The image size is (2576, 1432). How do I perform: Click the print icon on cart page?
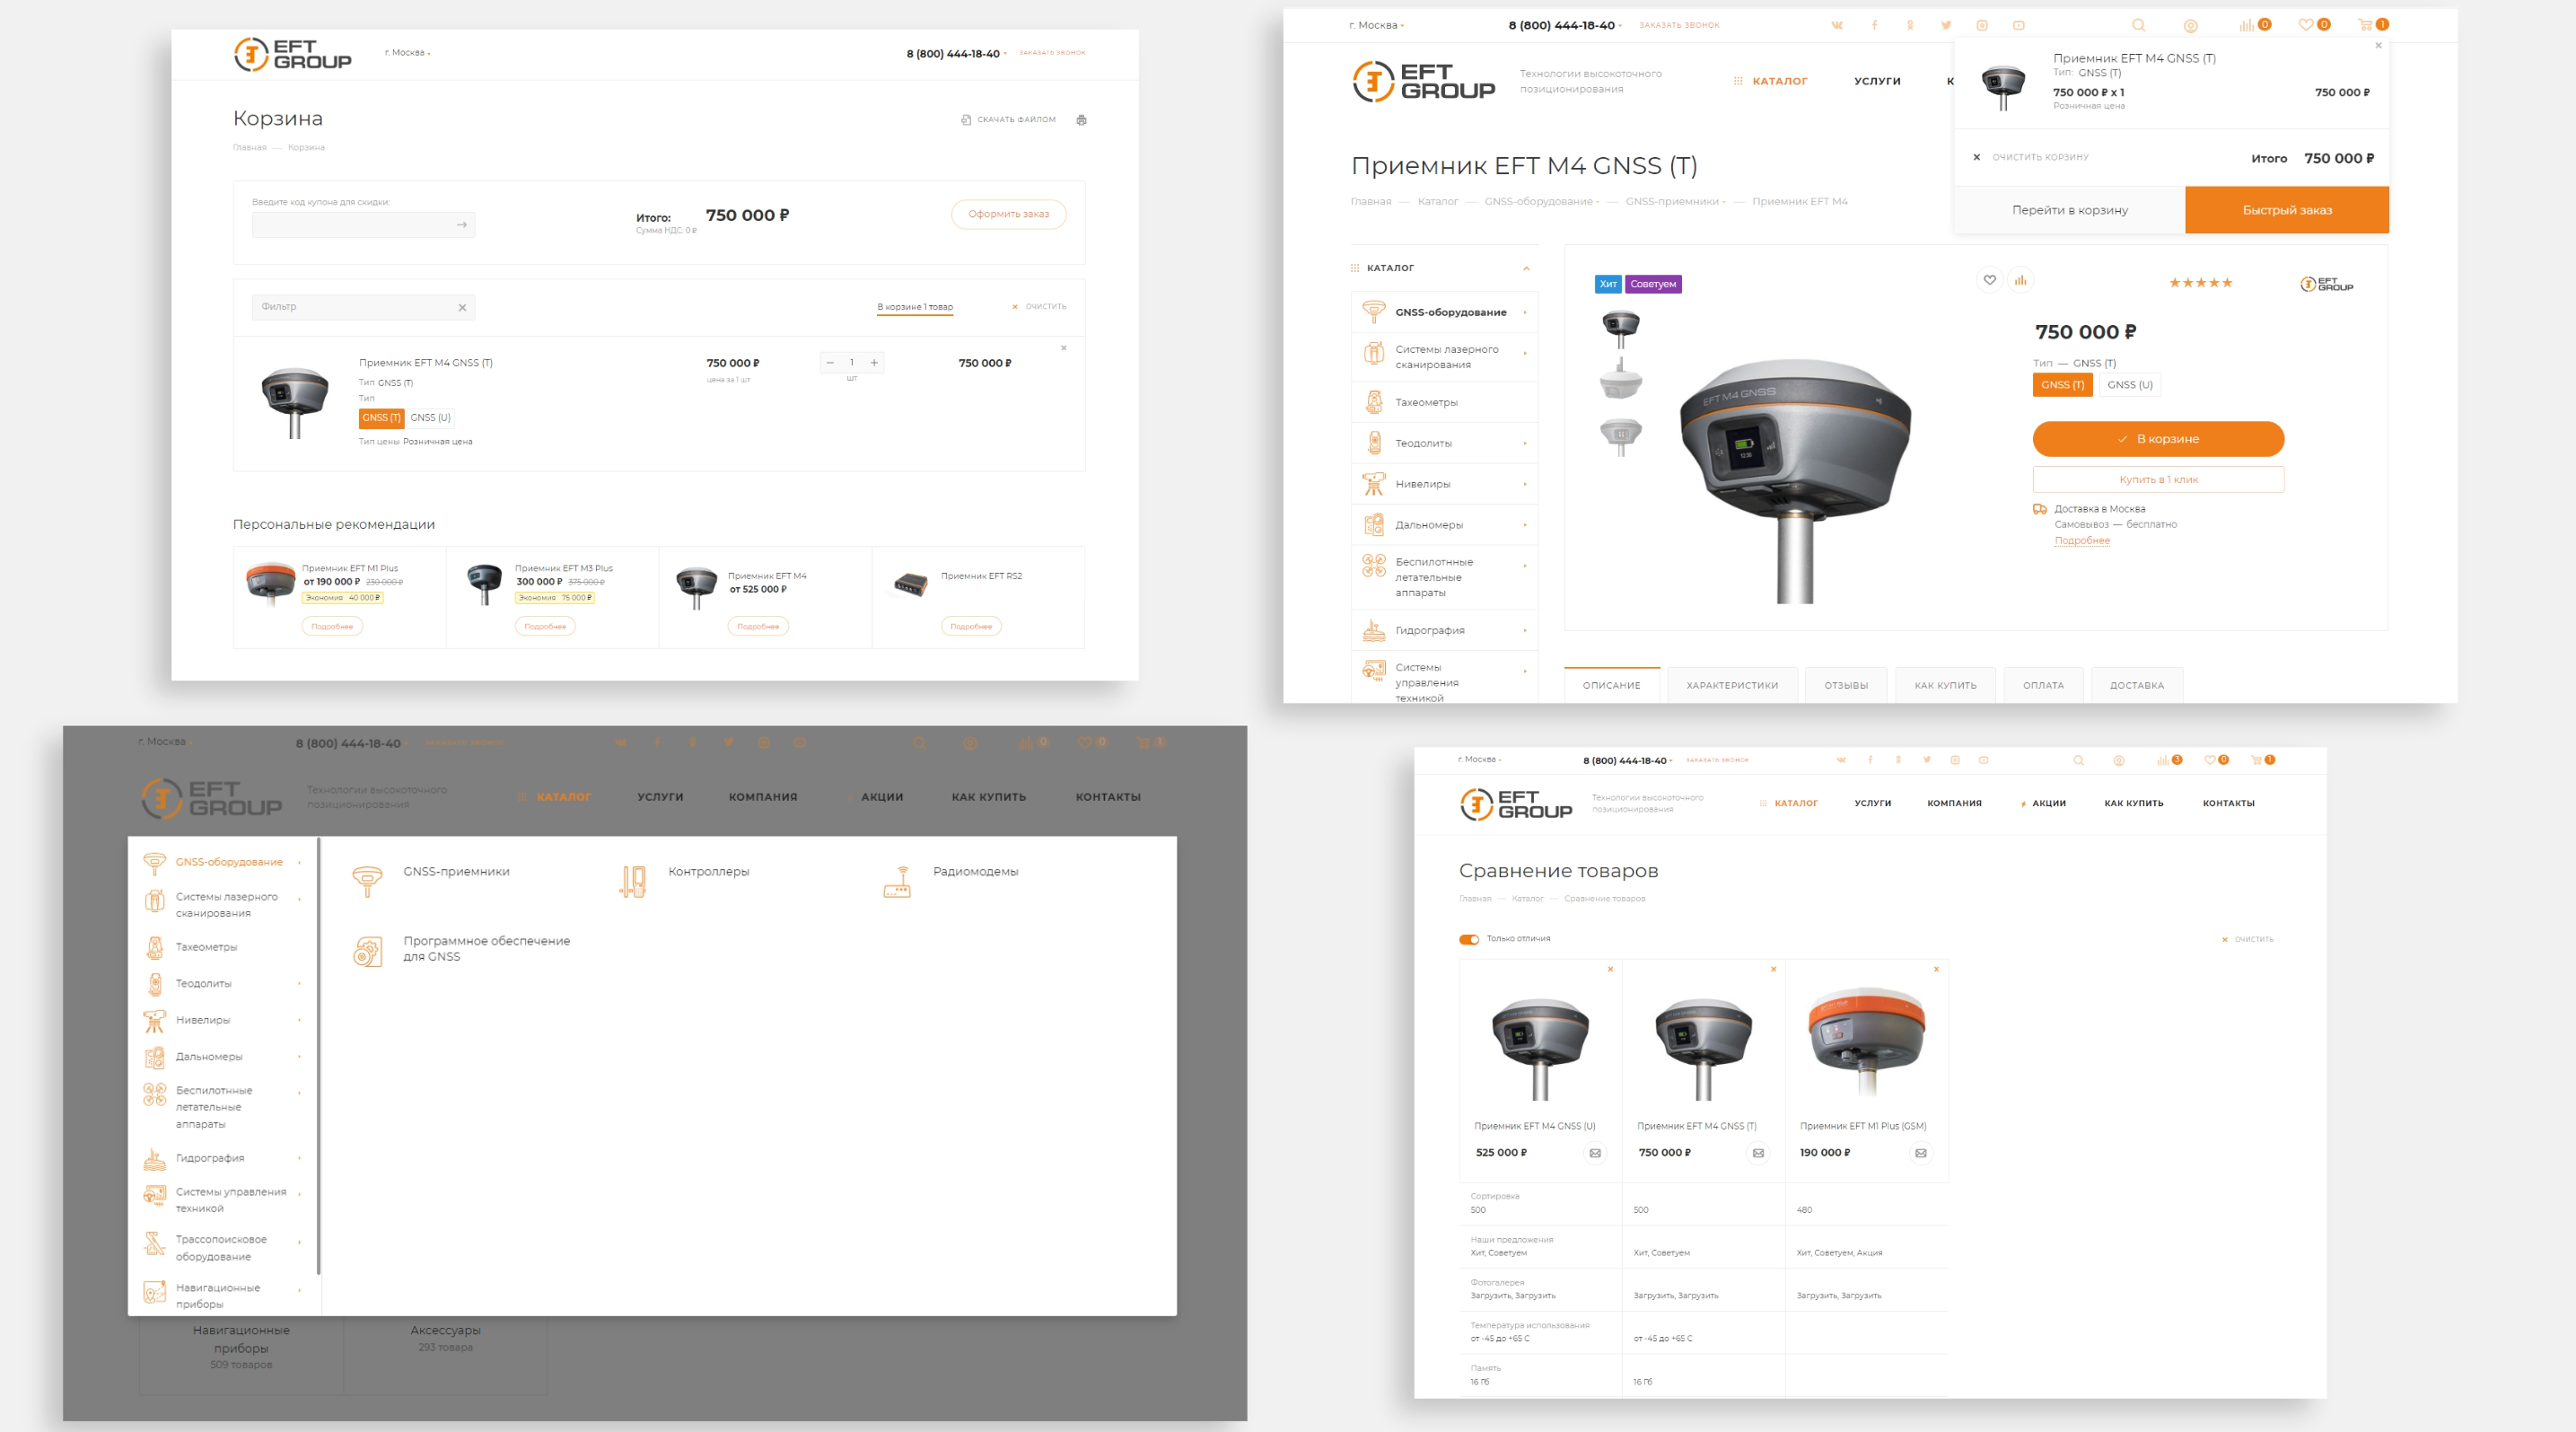click(1081, 120)
